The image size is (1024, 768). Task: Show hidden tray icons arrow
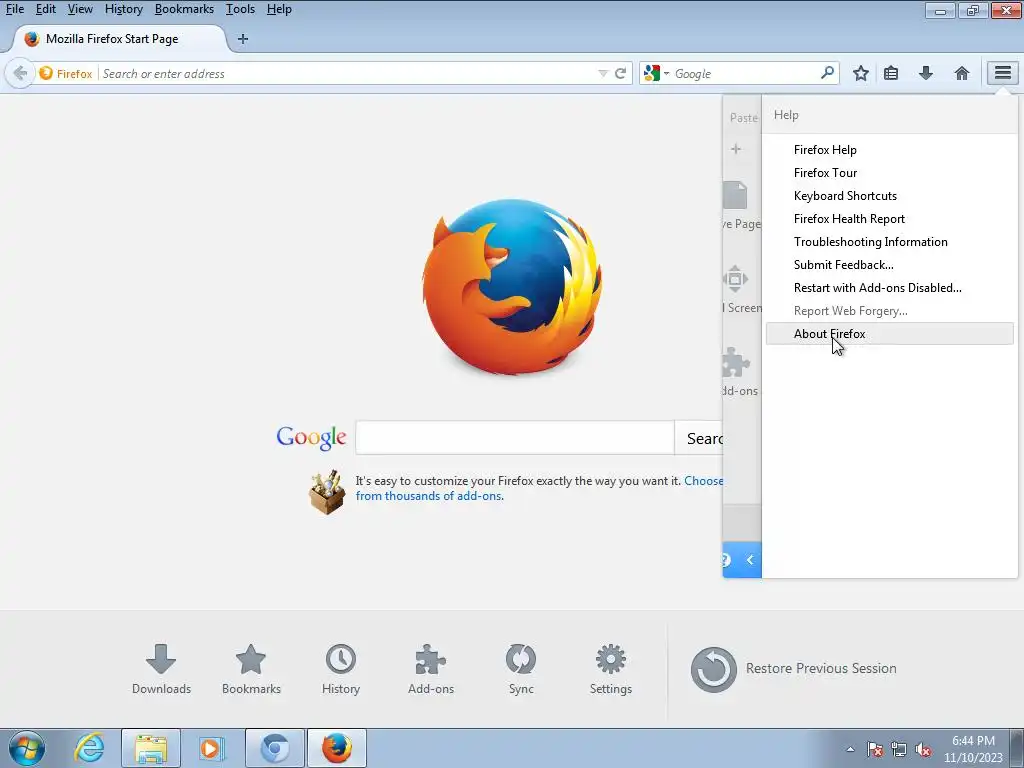pos(850,749)
